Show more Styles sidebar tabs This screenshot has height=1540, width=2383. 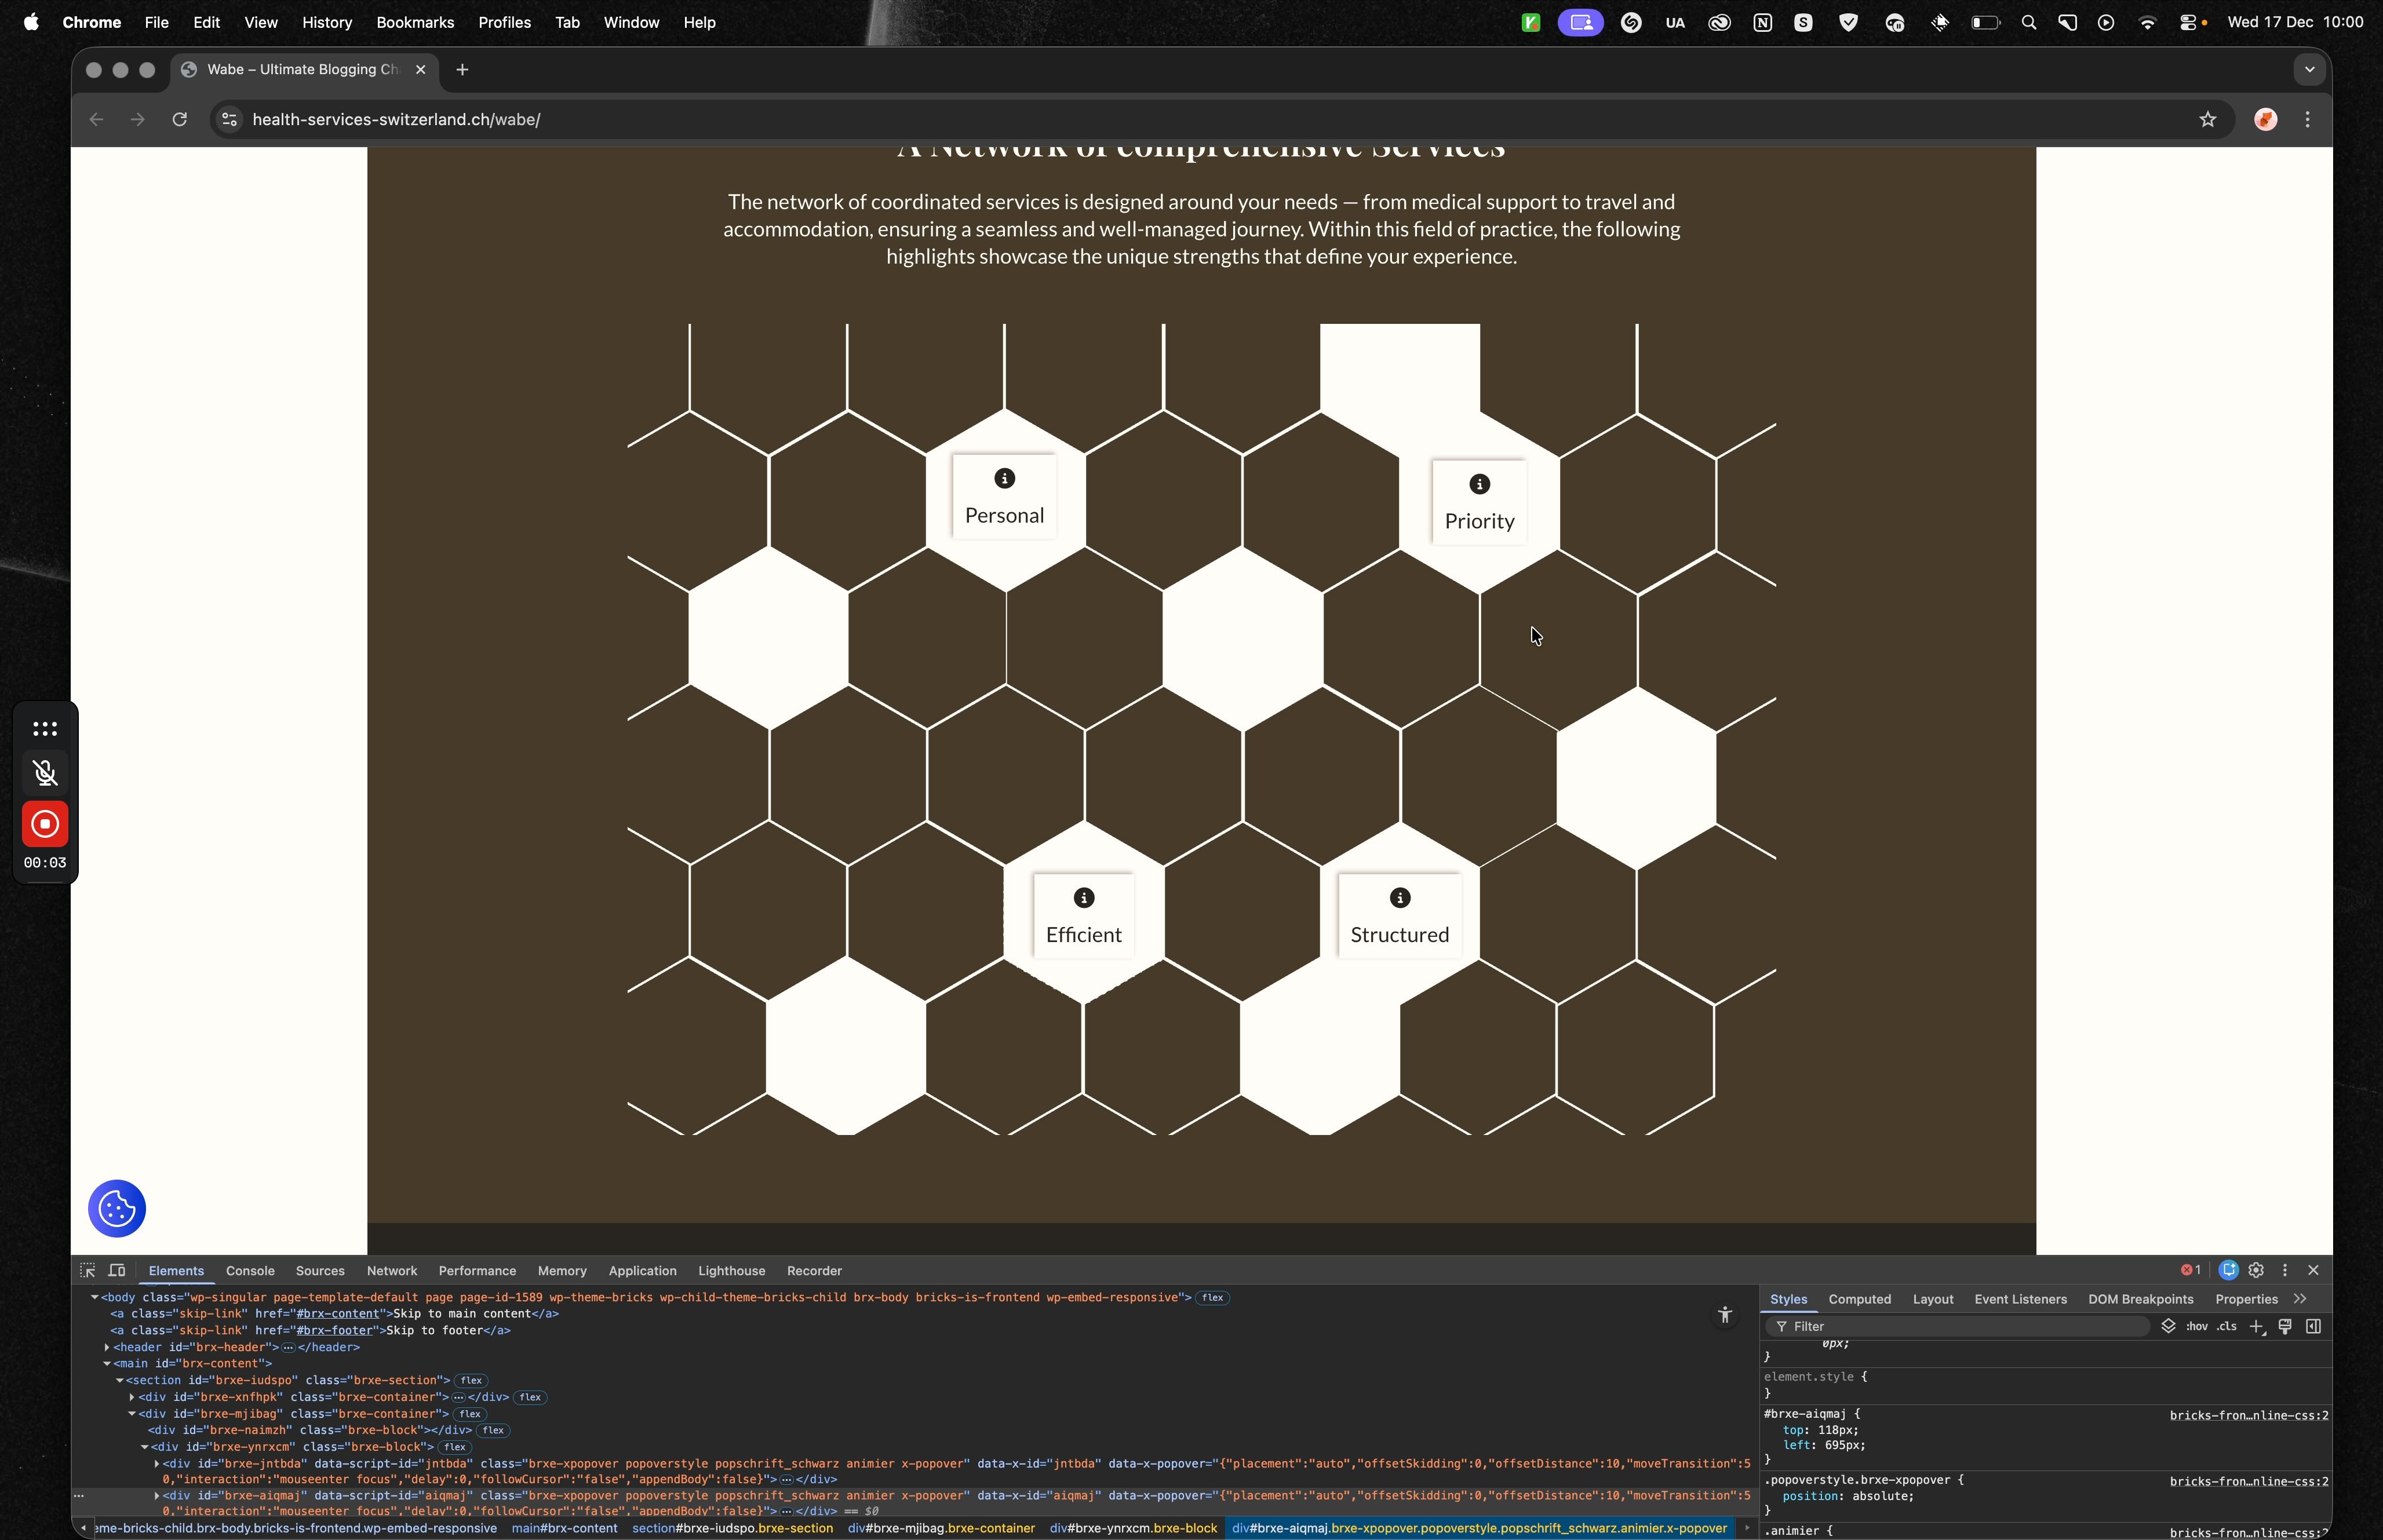click(2301, 1299)
